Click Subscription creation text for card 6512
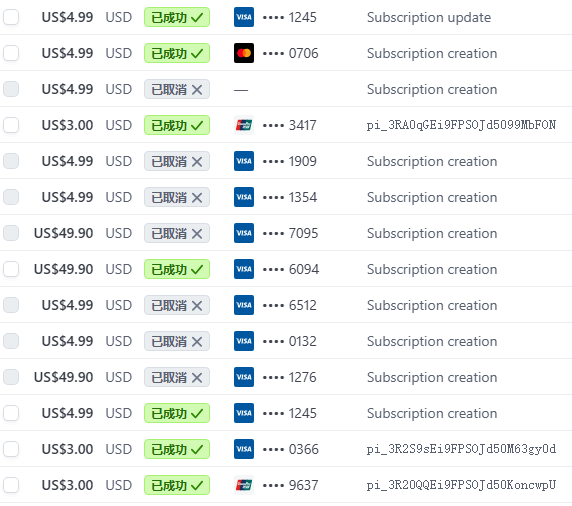 pos(432,305)
